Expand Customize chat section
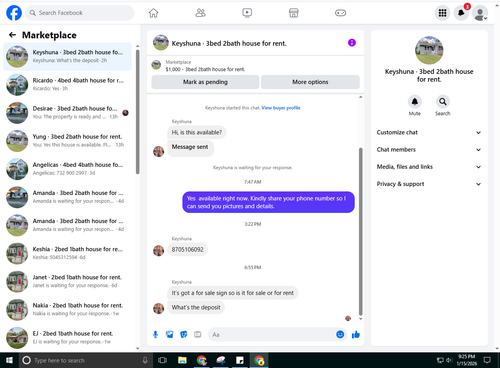Viewport: 500px width, 368px height. point(429,132)
